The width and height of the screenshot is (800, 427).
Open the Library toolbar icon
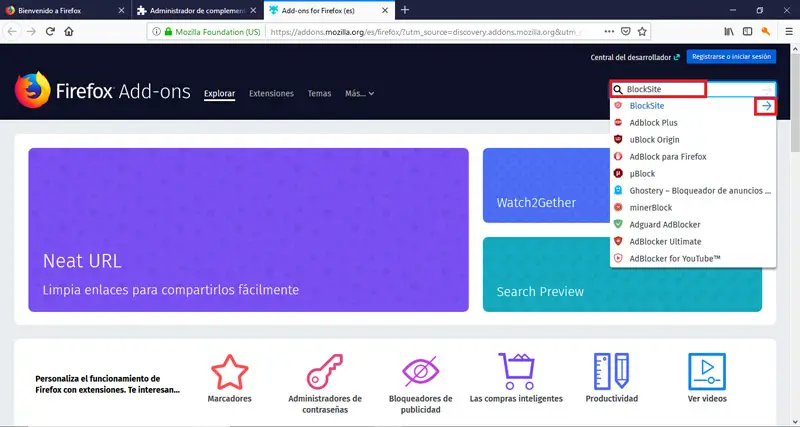[x=729, y=32]
